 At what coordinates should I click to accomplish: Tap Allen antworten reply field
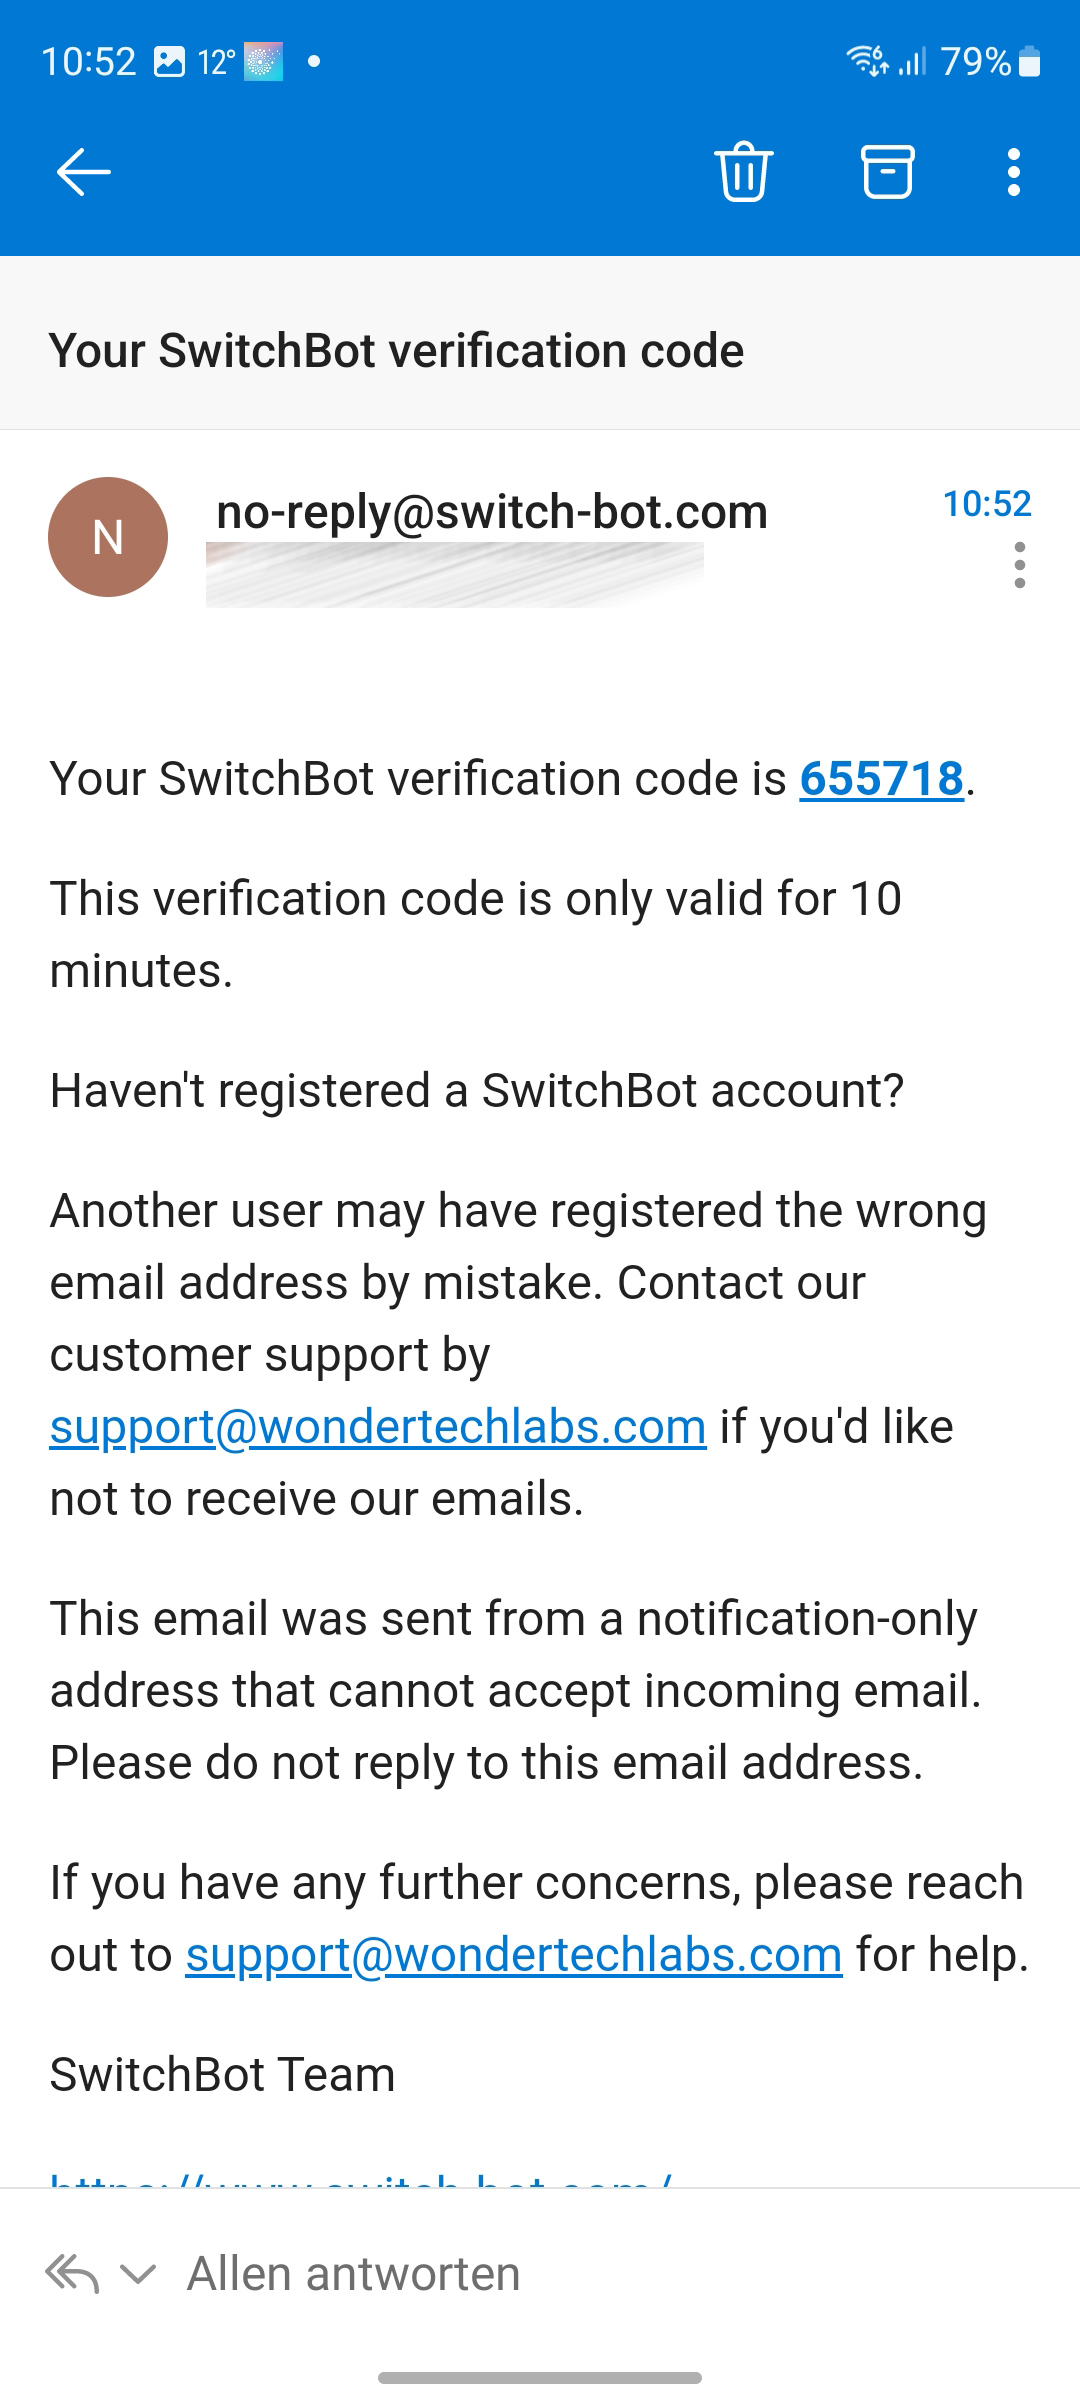point(354,2274)
